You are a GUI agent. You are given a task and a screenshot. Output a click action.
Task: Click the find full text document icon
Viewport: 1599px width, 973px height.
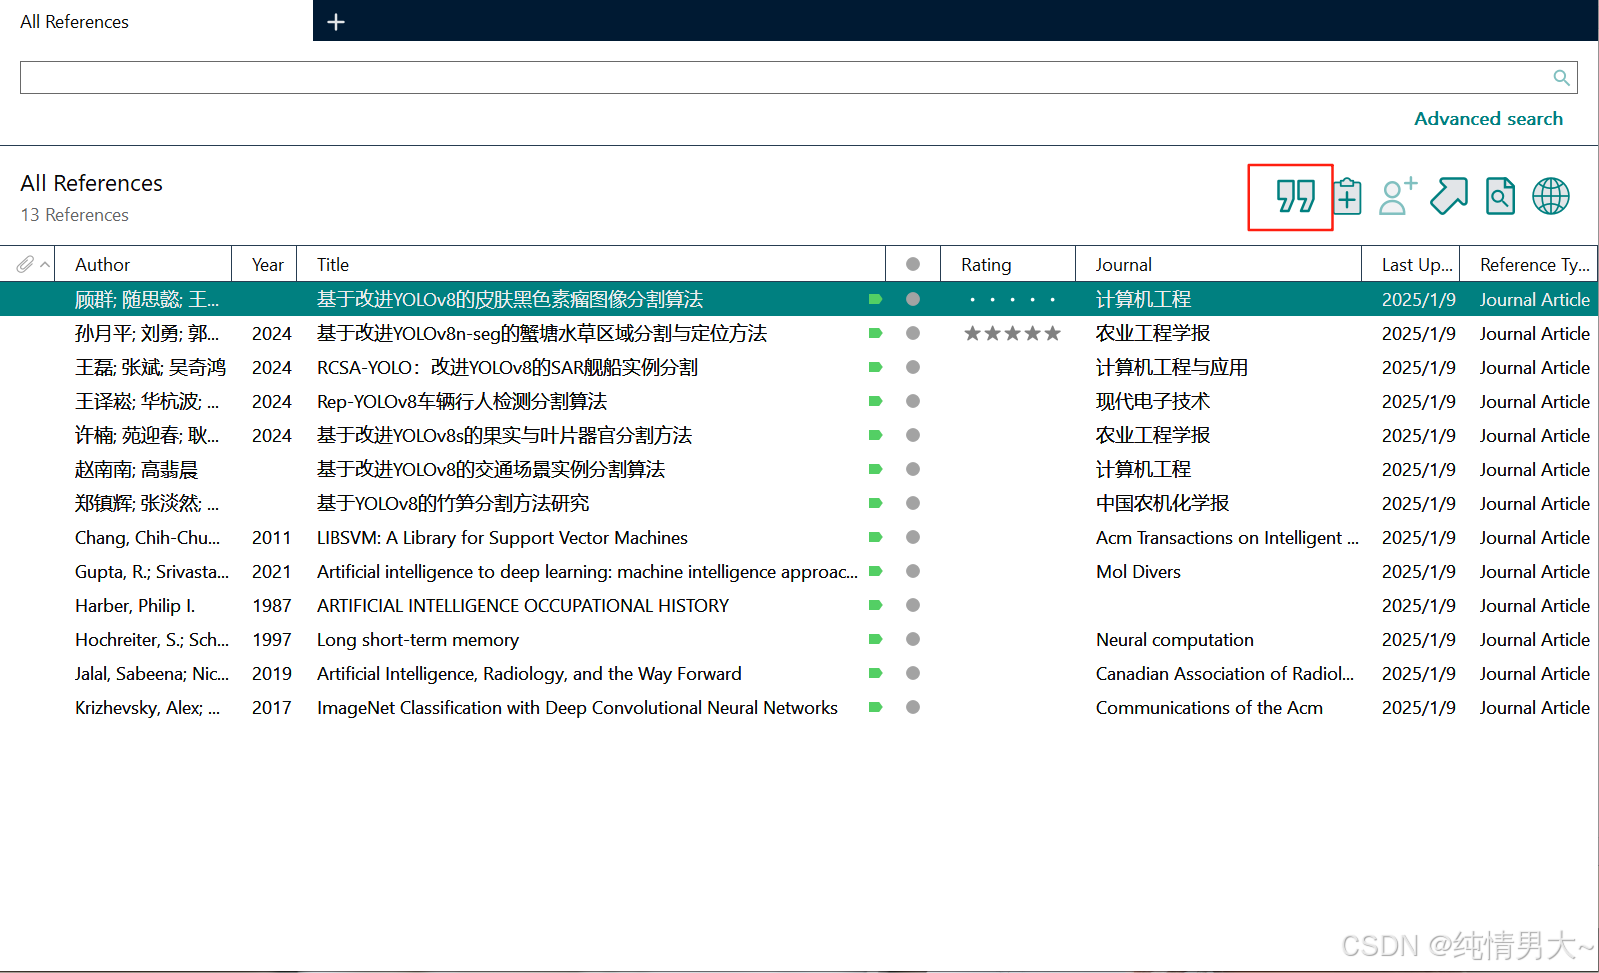[1500, 196]
